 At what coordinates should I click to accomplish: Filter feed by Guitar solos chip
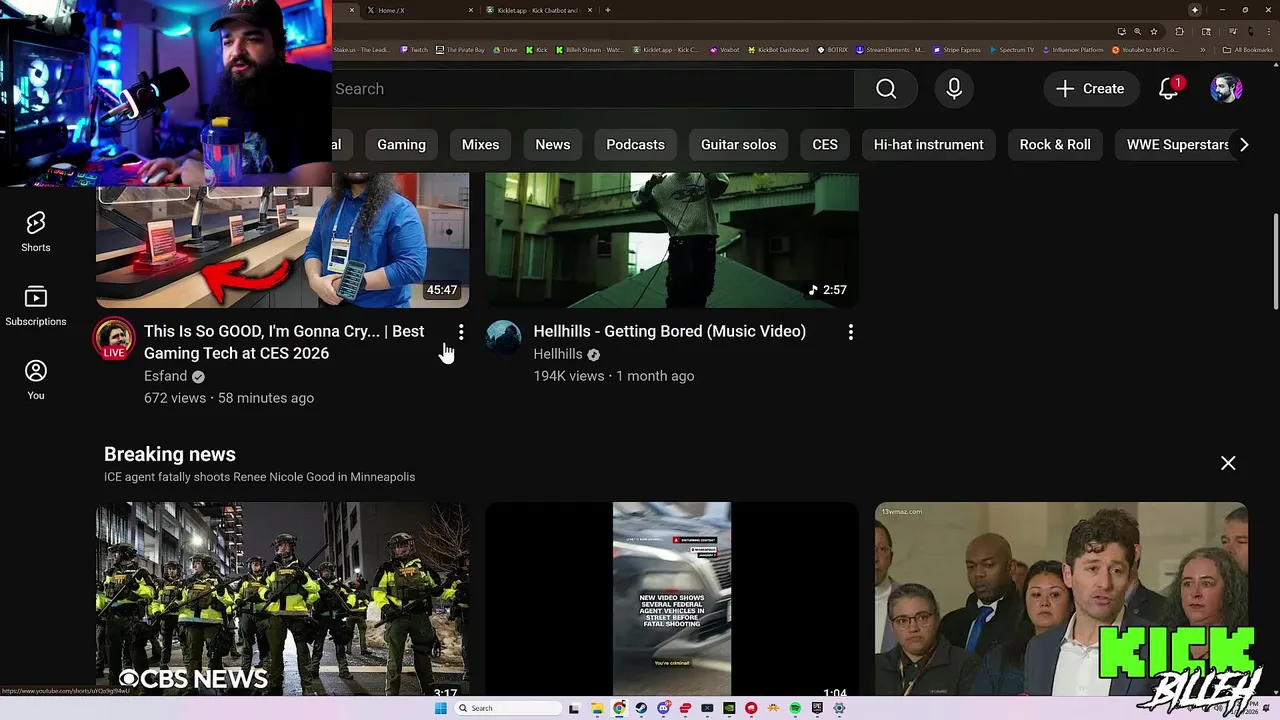point(738,145)
